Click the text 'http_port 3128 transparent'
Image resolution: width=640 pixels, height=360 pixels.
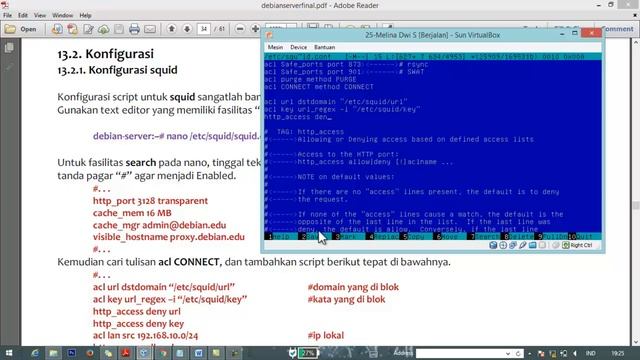pos(150,201)
